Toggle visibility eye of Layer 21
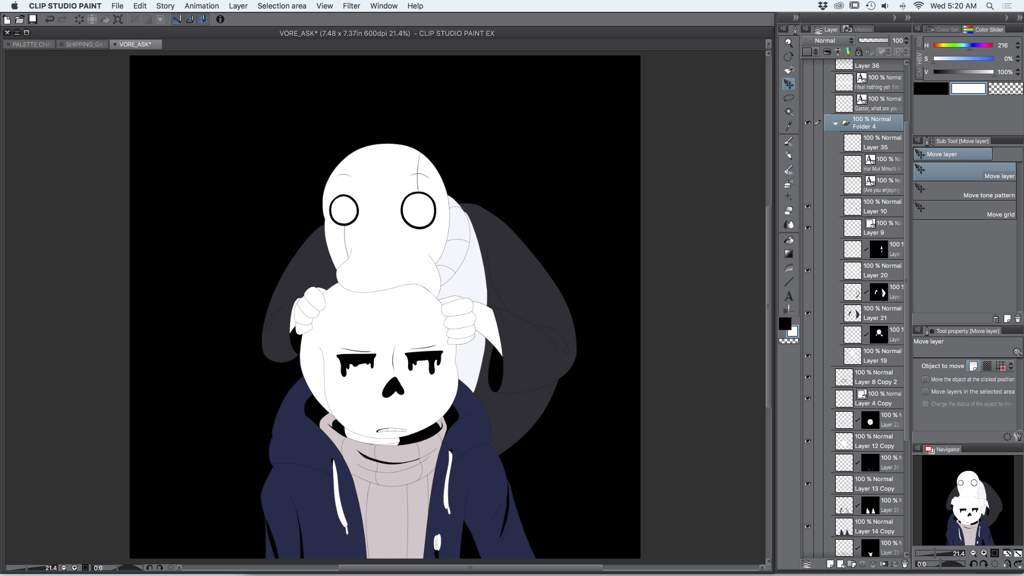The width and height of the screenshot is (1024, 576). click(x=808, y=313)
